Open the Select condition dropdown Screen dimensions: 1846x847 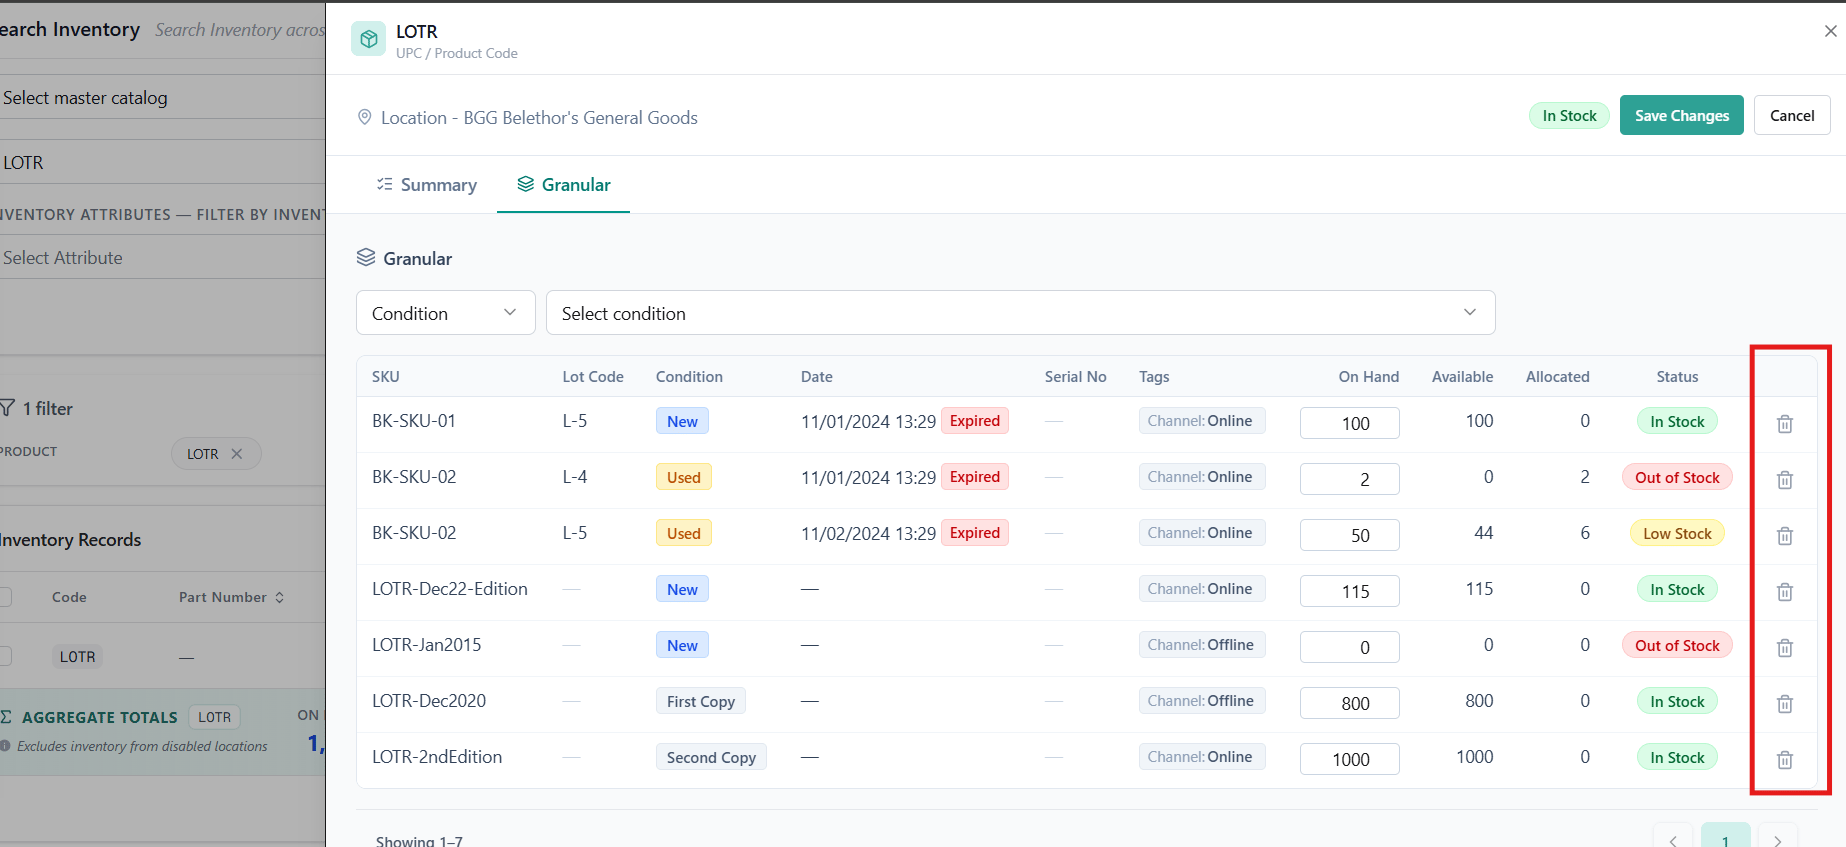pyautogui.click(x=1020, y=313)
